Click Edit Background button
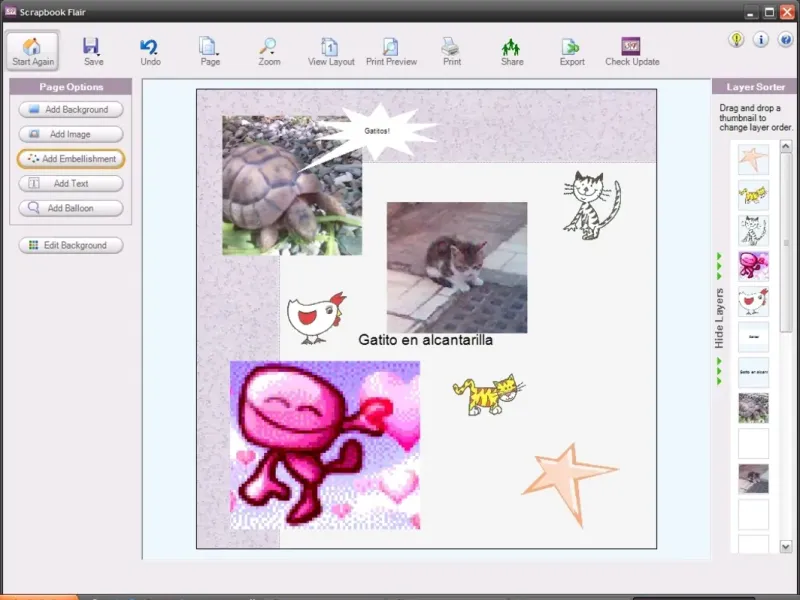Image resolution: width=800 pixels, height=600 pixels. tap(71, 245)
